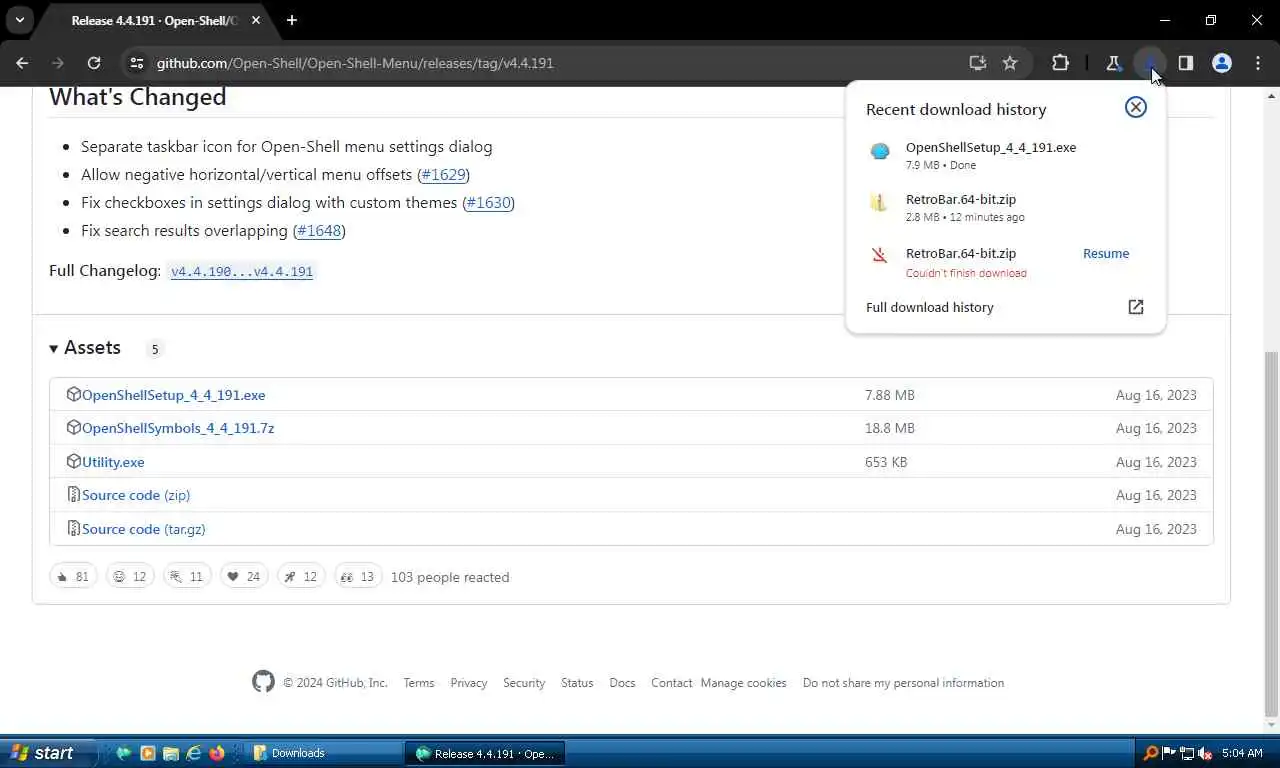This screenshot has height=768, width=1280.
Task: Open the tab search dropdown
Action: tap(19, 20)
